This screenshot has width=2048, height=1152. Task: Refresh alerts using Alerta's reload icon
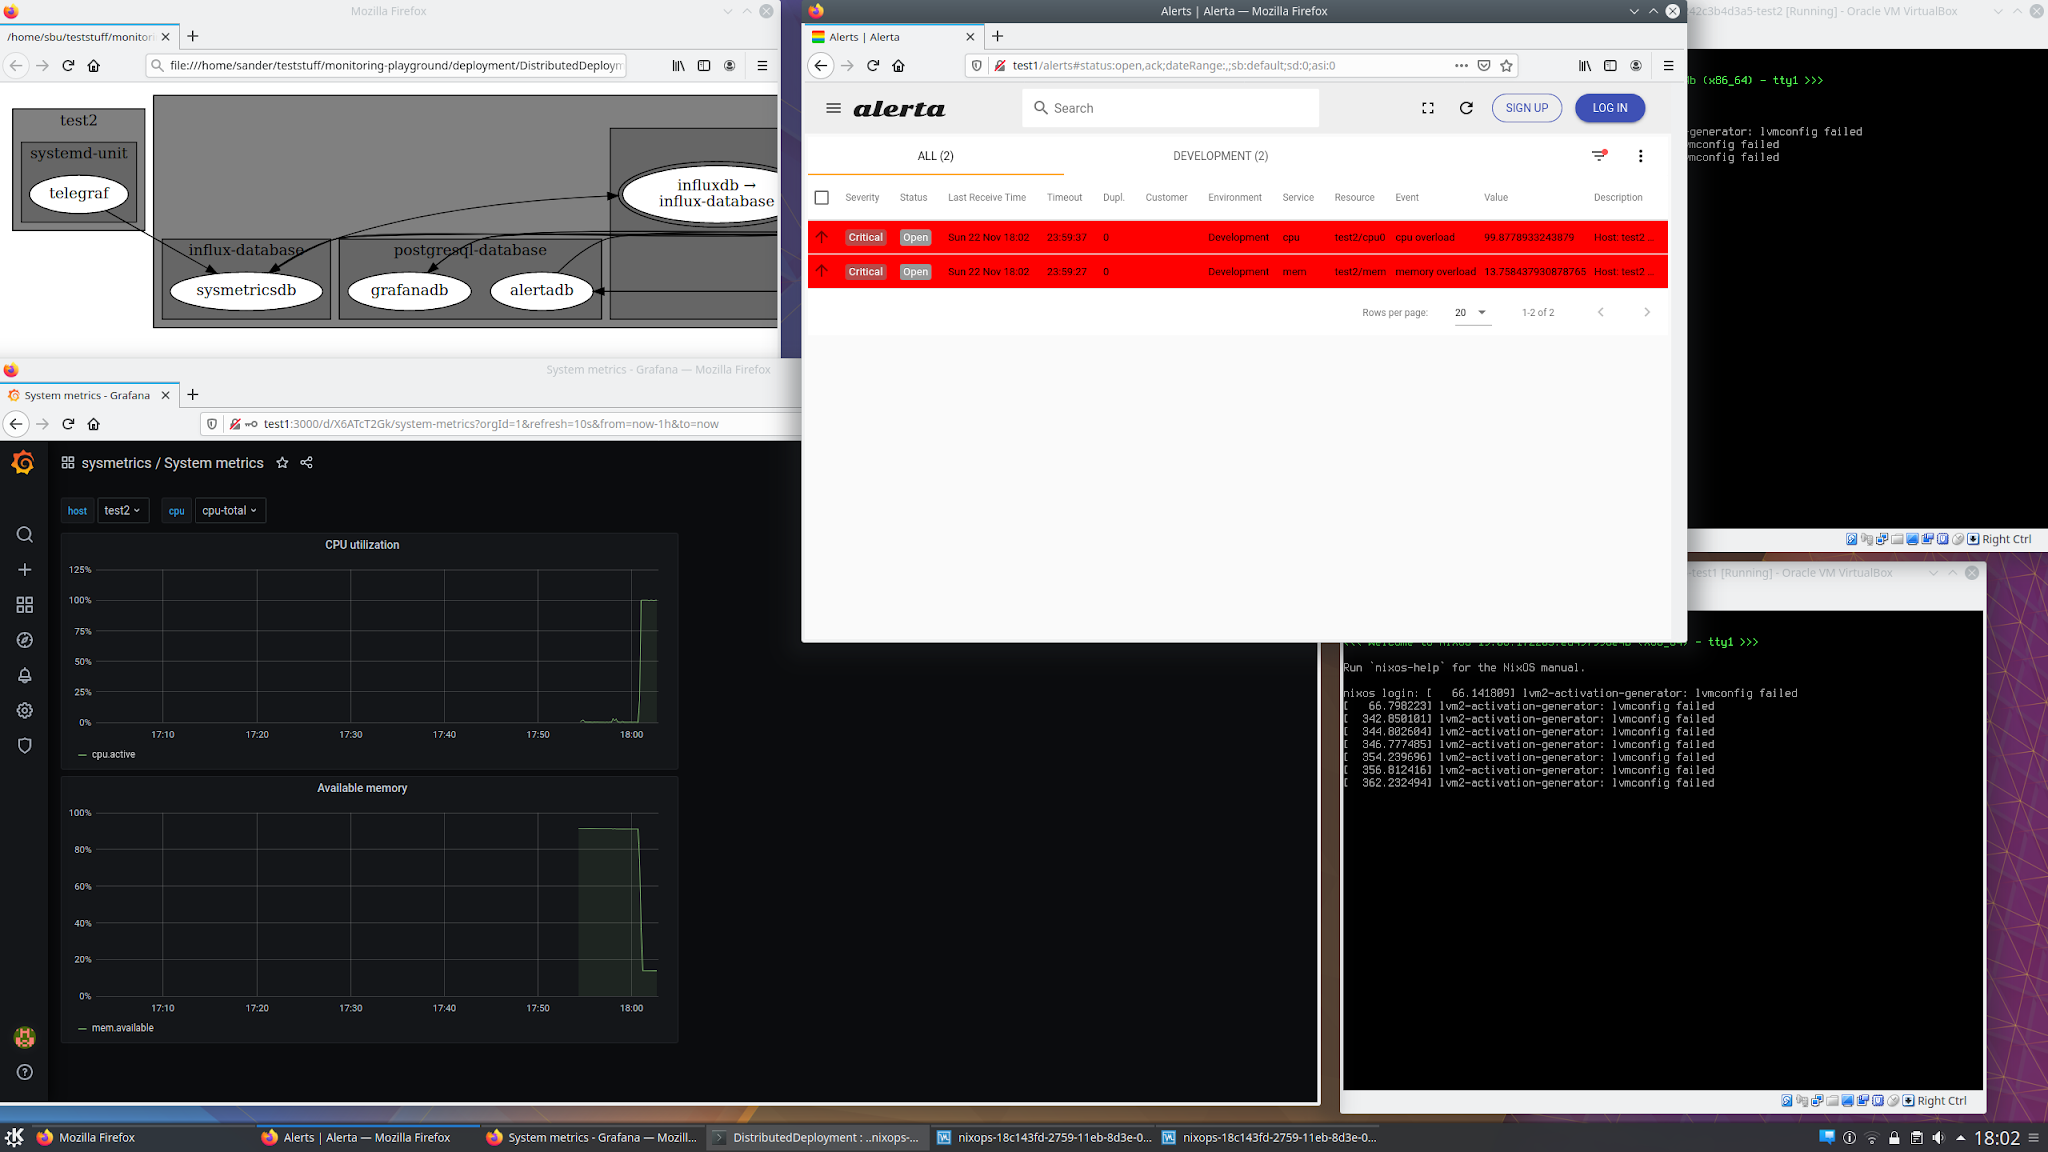[x=1466, y=108]
